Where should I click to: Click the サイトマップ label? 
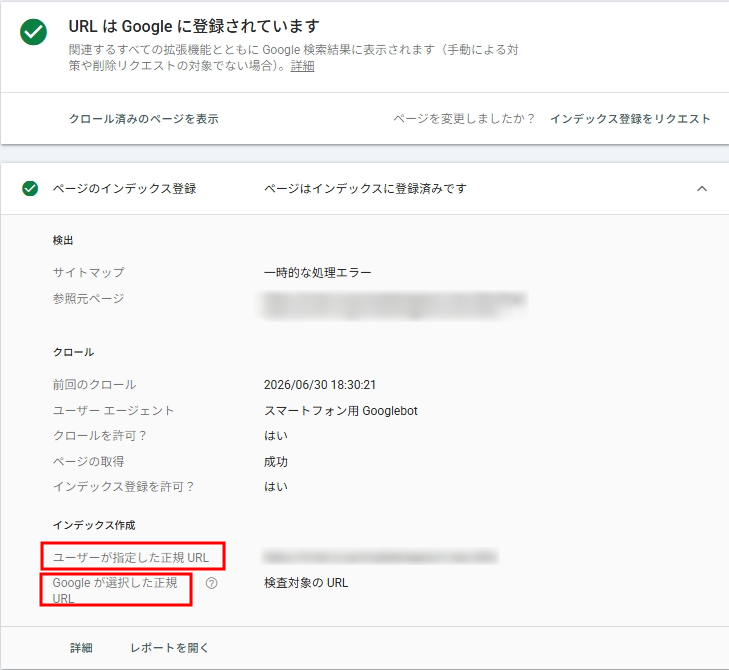pos(88,272)
